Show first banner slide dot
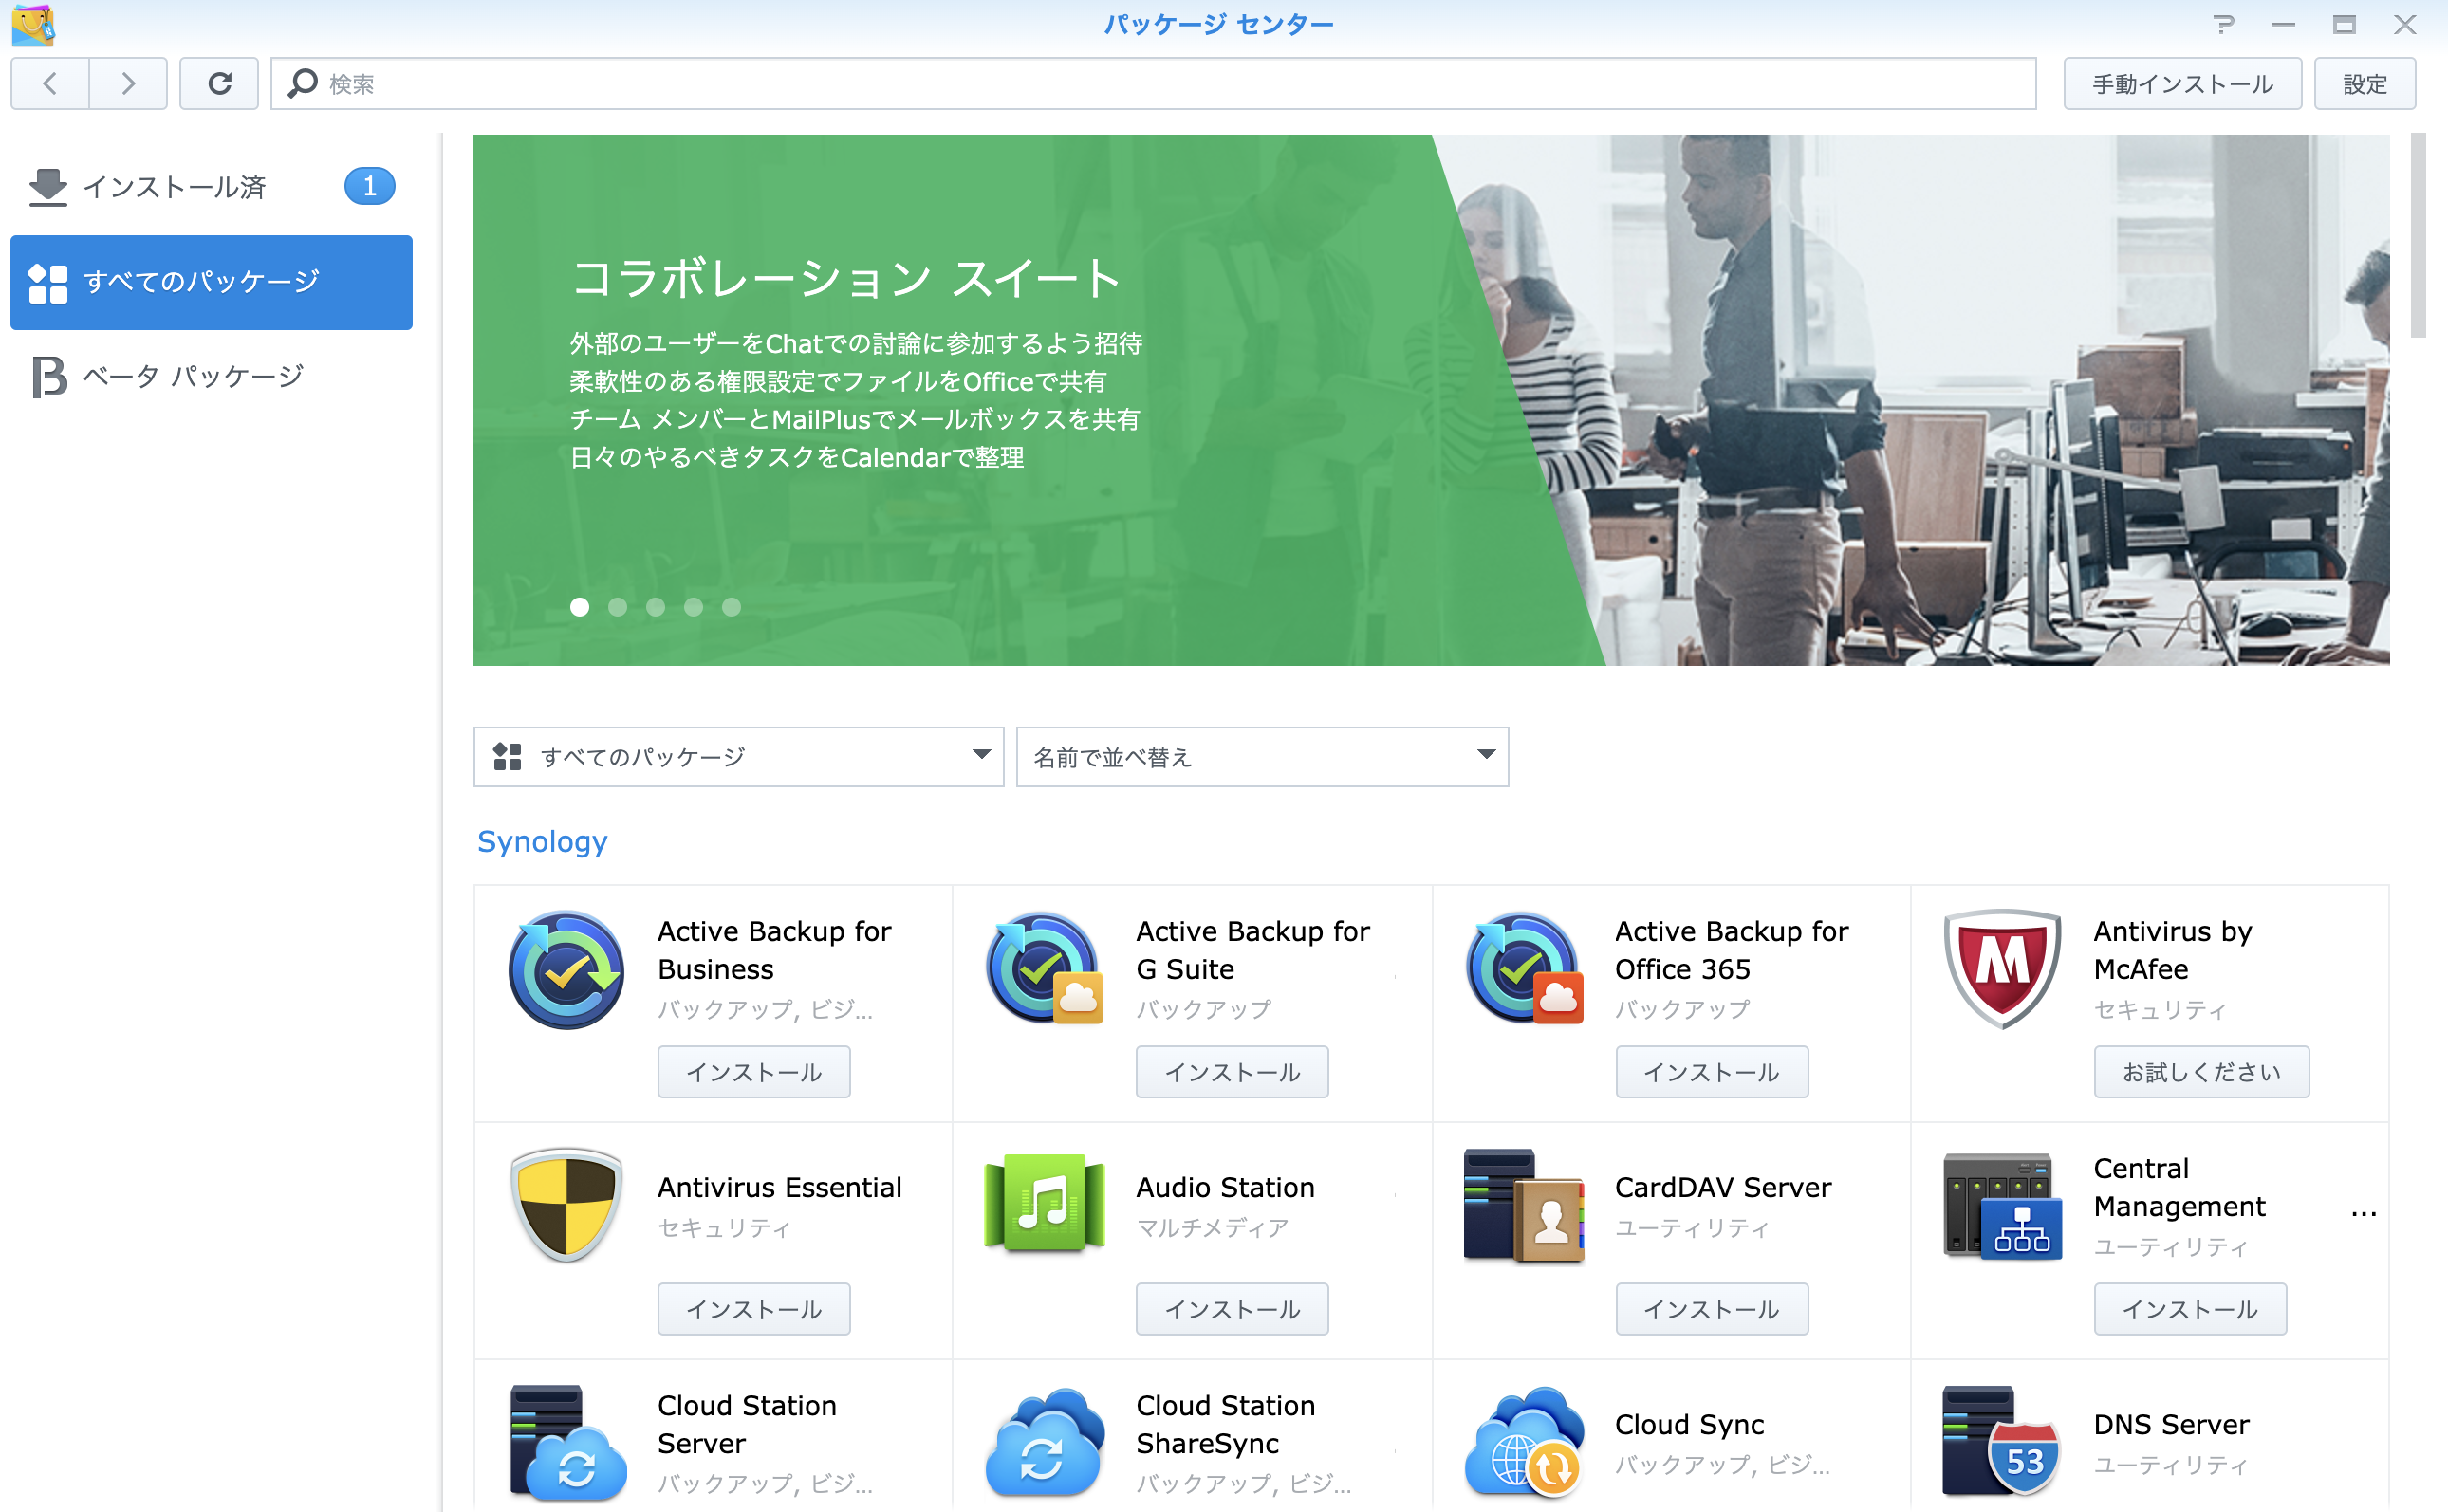The height and width of the screenshot is (1512, 2448). point(579,607)
